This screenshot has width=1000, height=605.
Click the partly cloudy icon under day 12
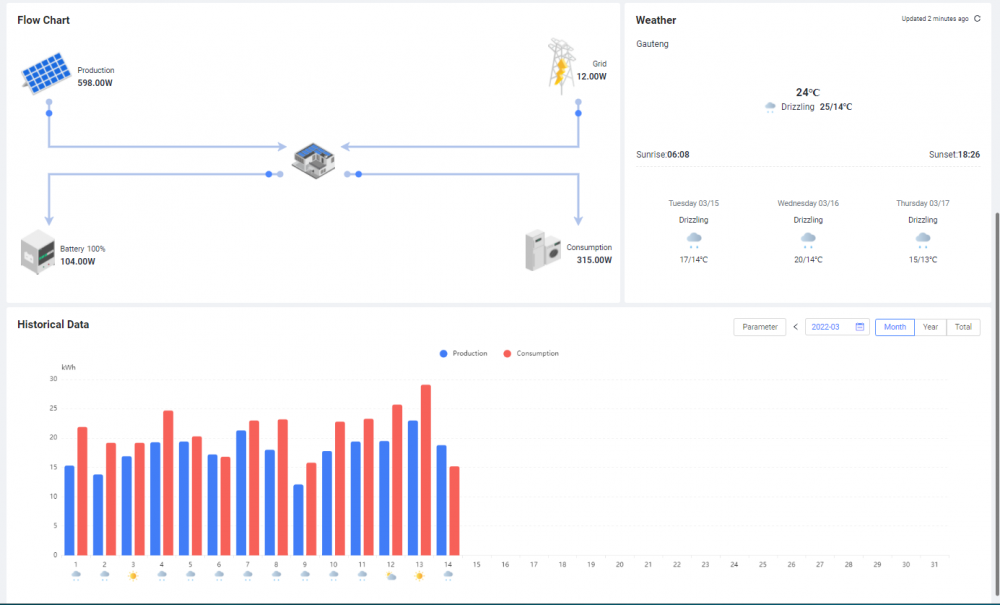point(391,576)
